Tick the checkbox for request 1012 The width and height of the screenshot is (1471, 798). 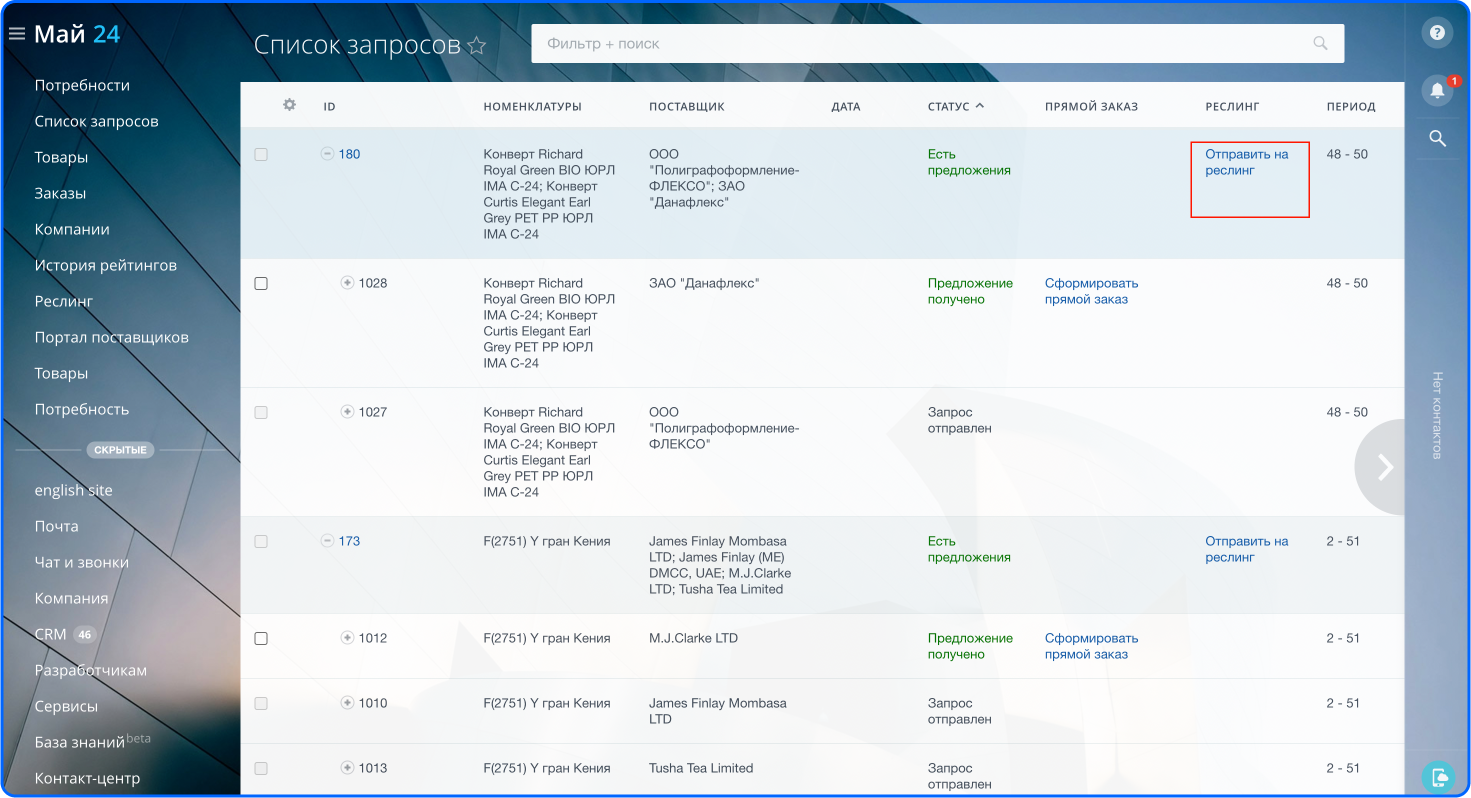(x=261, y=639)
